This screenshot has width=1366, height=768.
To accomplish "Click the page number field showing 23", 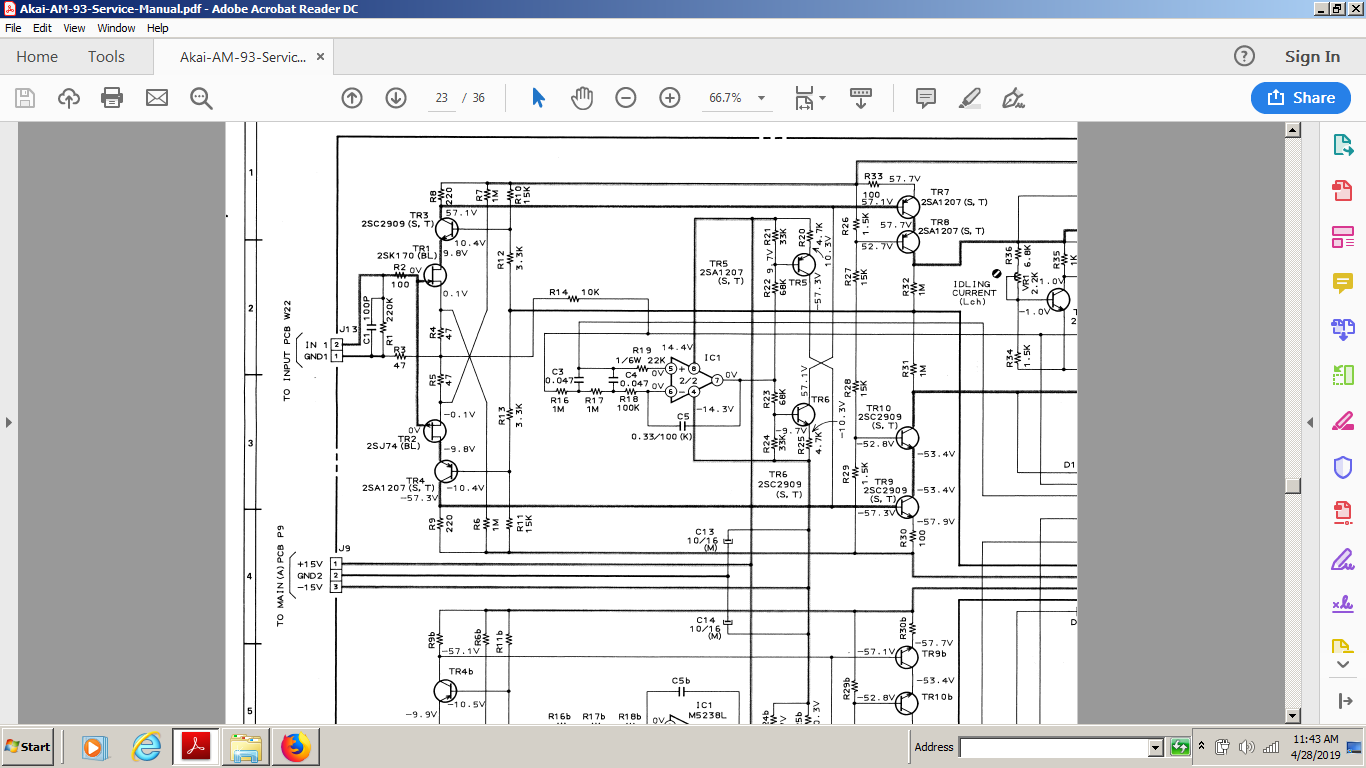I will (441, 98).
